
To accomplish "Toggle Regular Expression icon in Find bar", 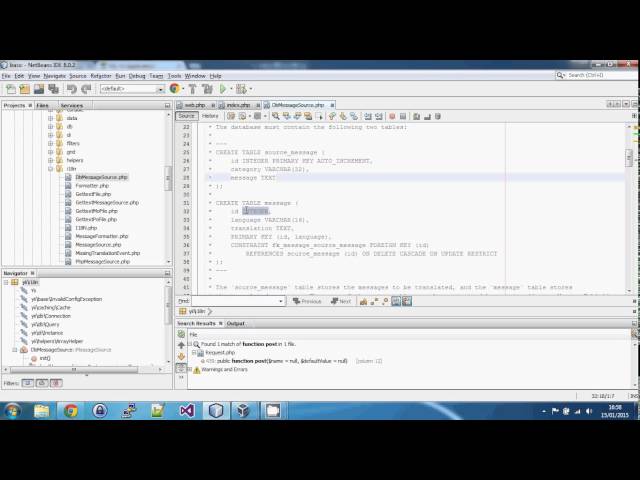I will (385, 301).
